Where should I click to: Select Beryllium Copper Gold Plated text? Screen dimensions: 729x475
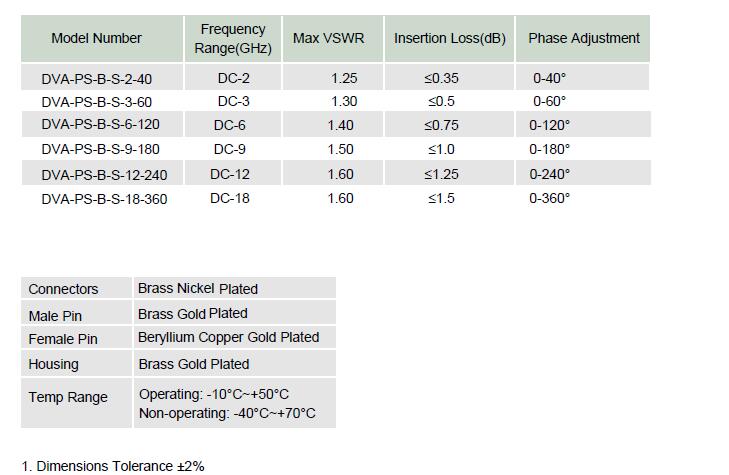(x=229, y=337)
